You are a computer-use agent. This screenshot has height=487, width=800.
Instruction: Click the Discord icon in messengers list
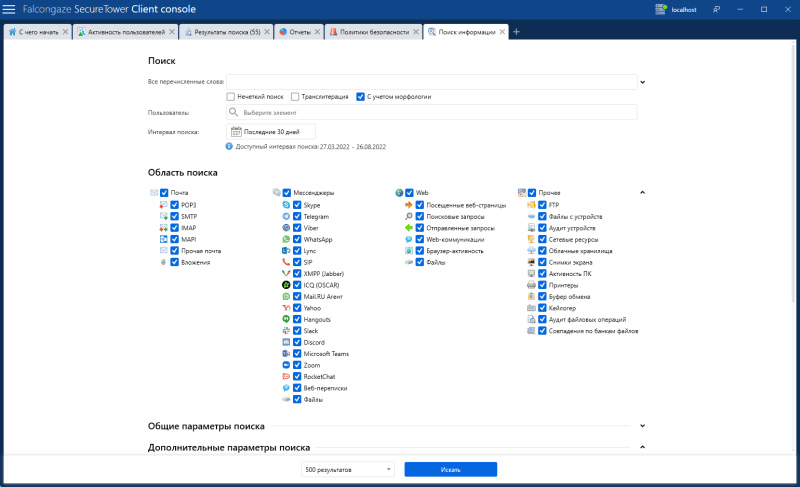tap(285, 342)
